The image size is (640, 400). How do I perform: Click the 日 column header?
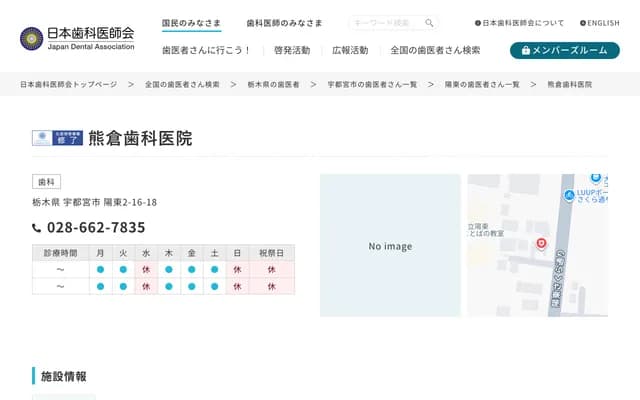(237, 253)
